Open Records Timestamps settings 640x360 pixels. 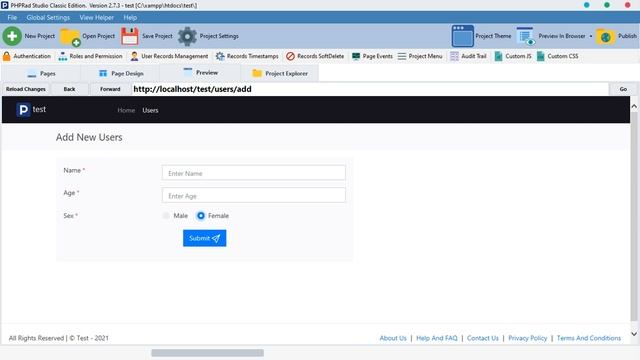coord(247,56)
